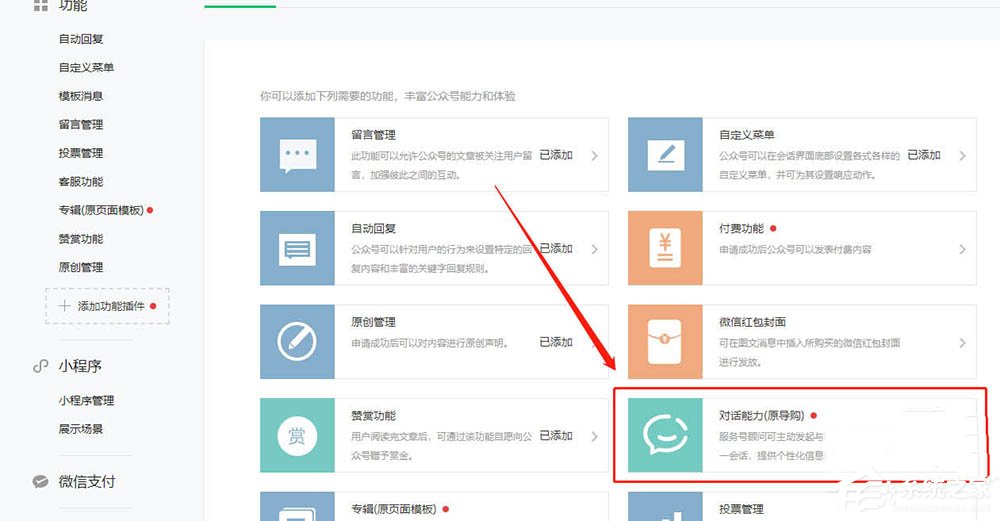Click the 添加功能插件 button

[107, 306]
